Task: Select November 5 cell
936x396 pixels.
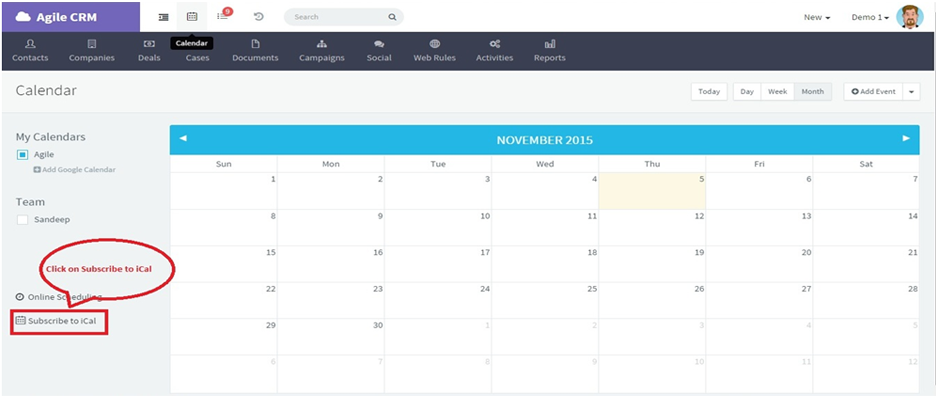Action: coord(652,191)
